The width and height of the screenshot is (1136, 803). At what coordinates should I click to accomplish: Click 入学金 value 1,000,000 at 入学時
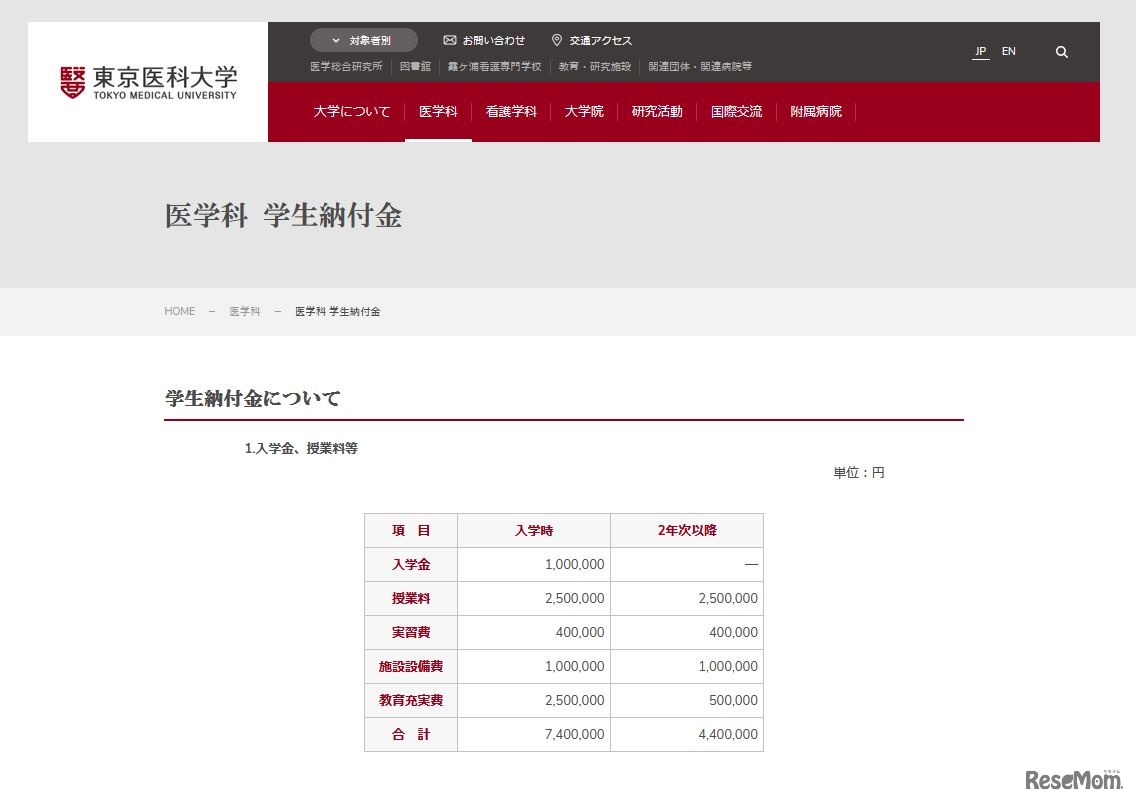[x=575, y=565]
